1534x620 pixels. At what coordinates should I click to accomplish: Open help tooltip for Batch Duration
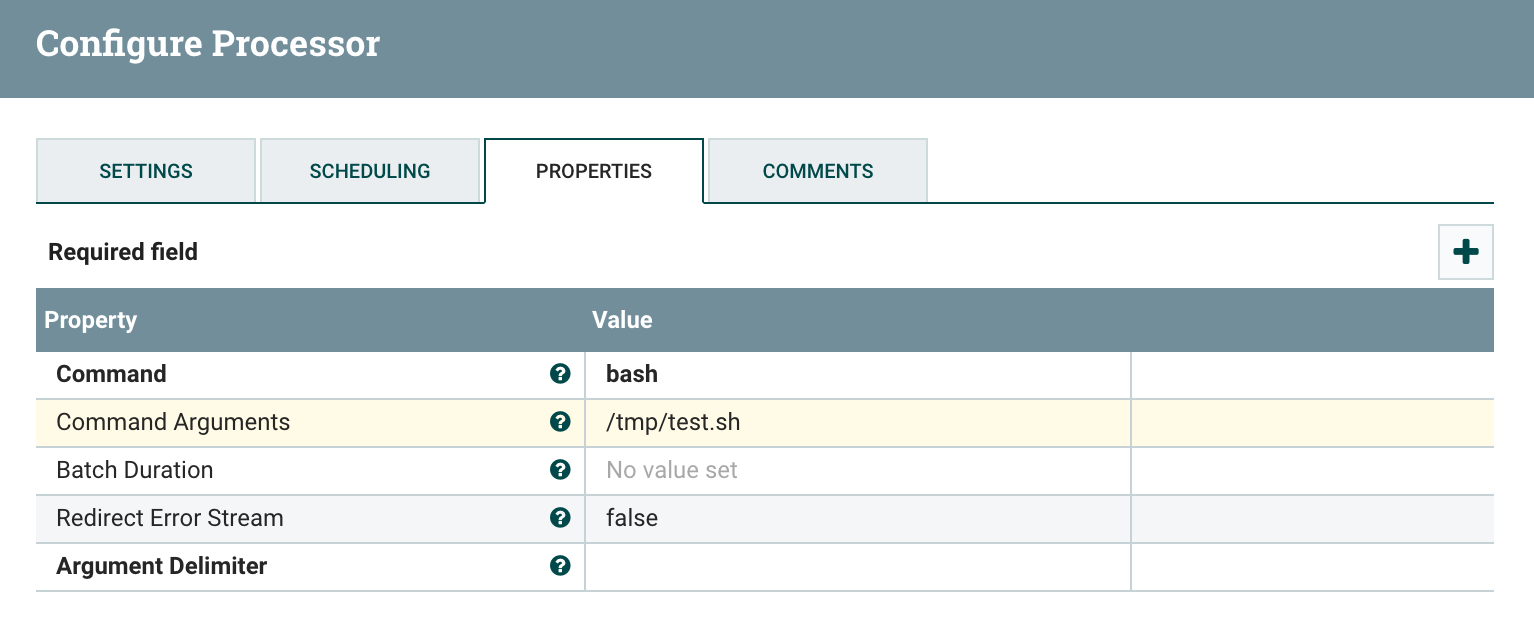coord(560,470)
